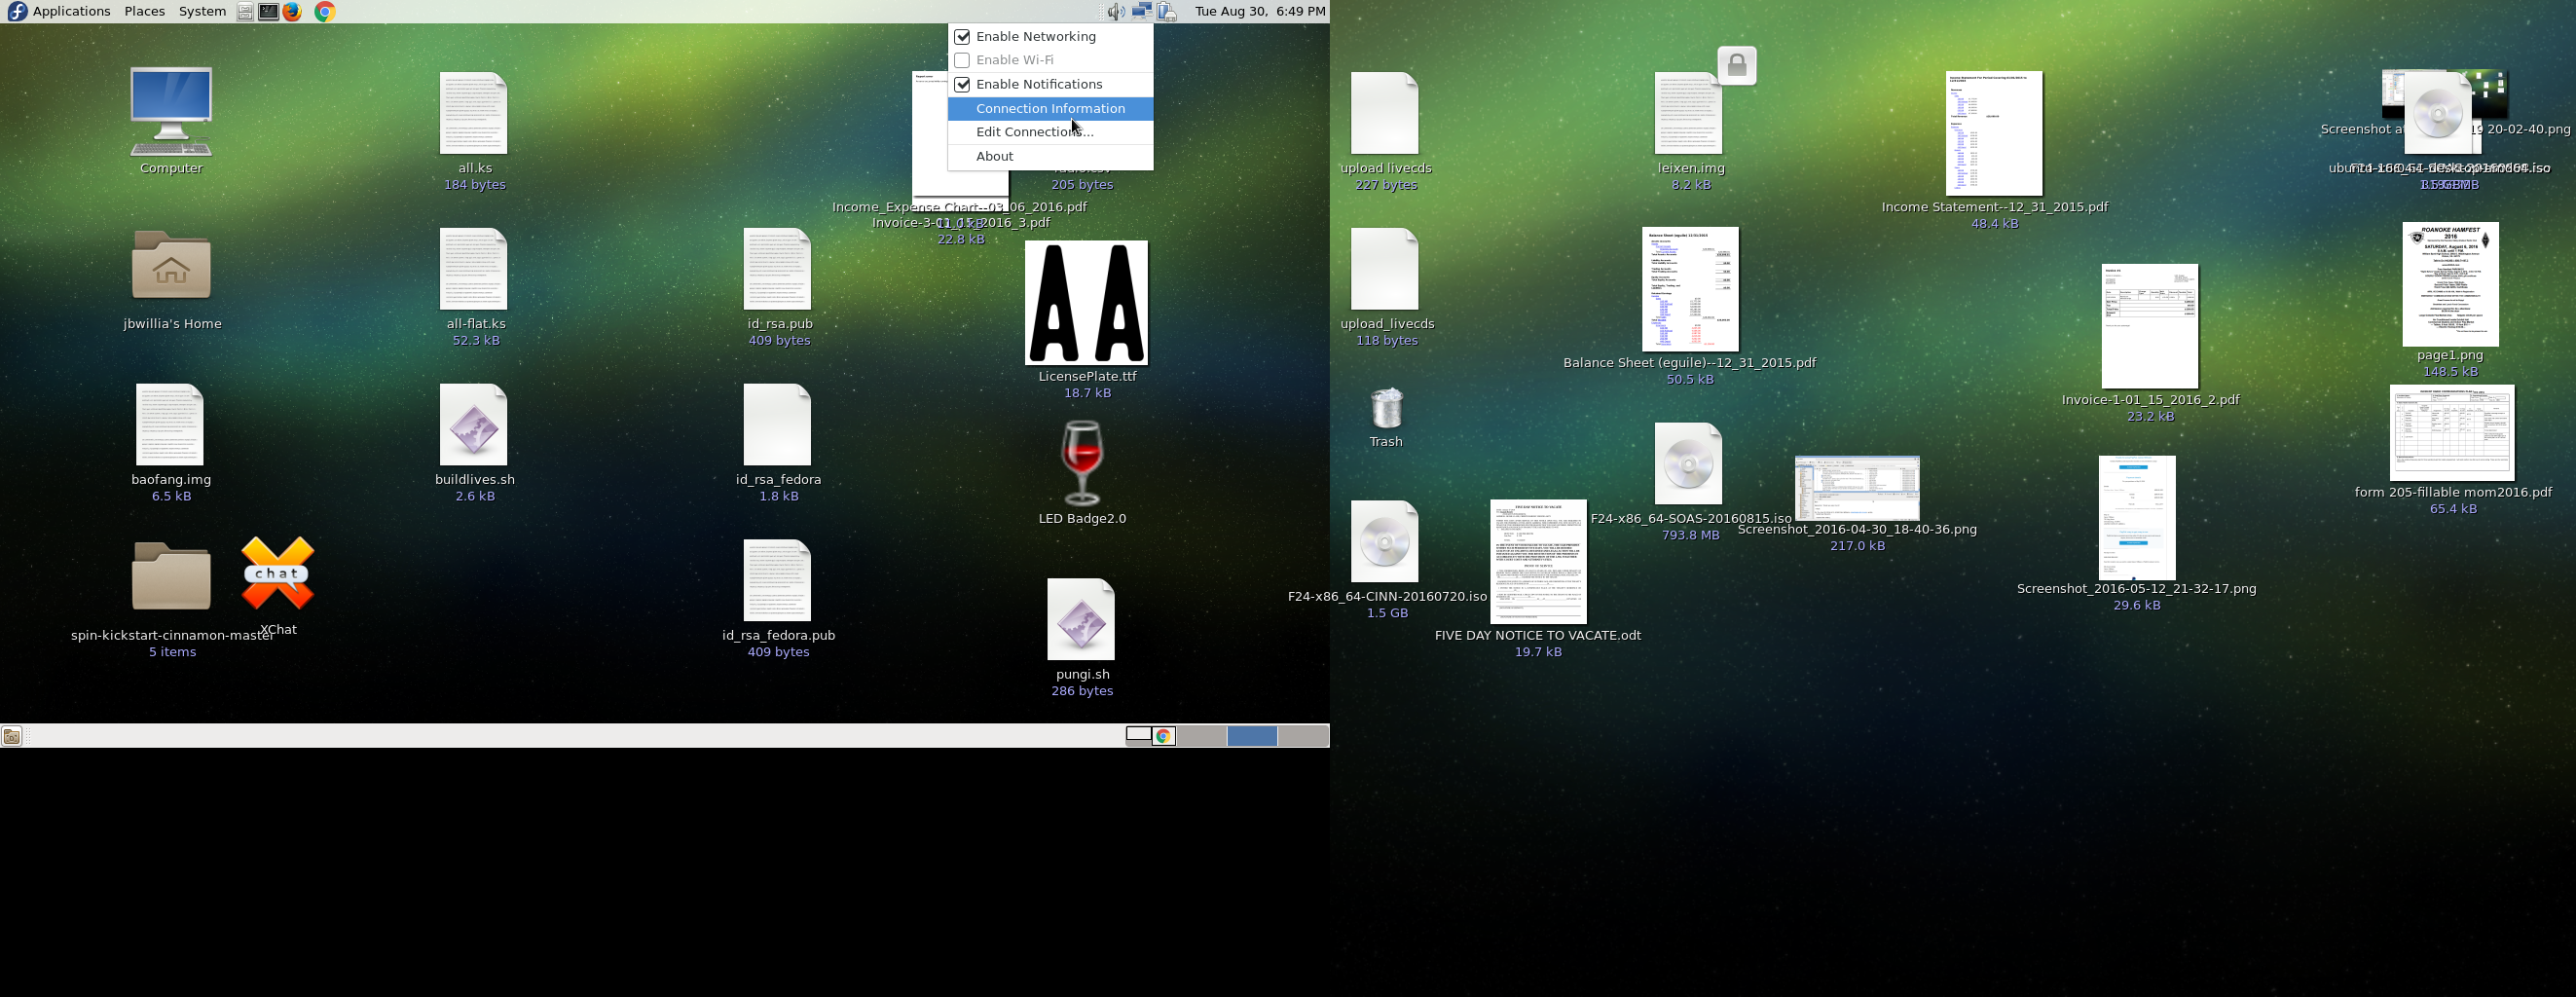This screenshot has height=997, width=2576.
Task: Select the buildlives.sh script icon
Action: point(474,425)
